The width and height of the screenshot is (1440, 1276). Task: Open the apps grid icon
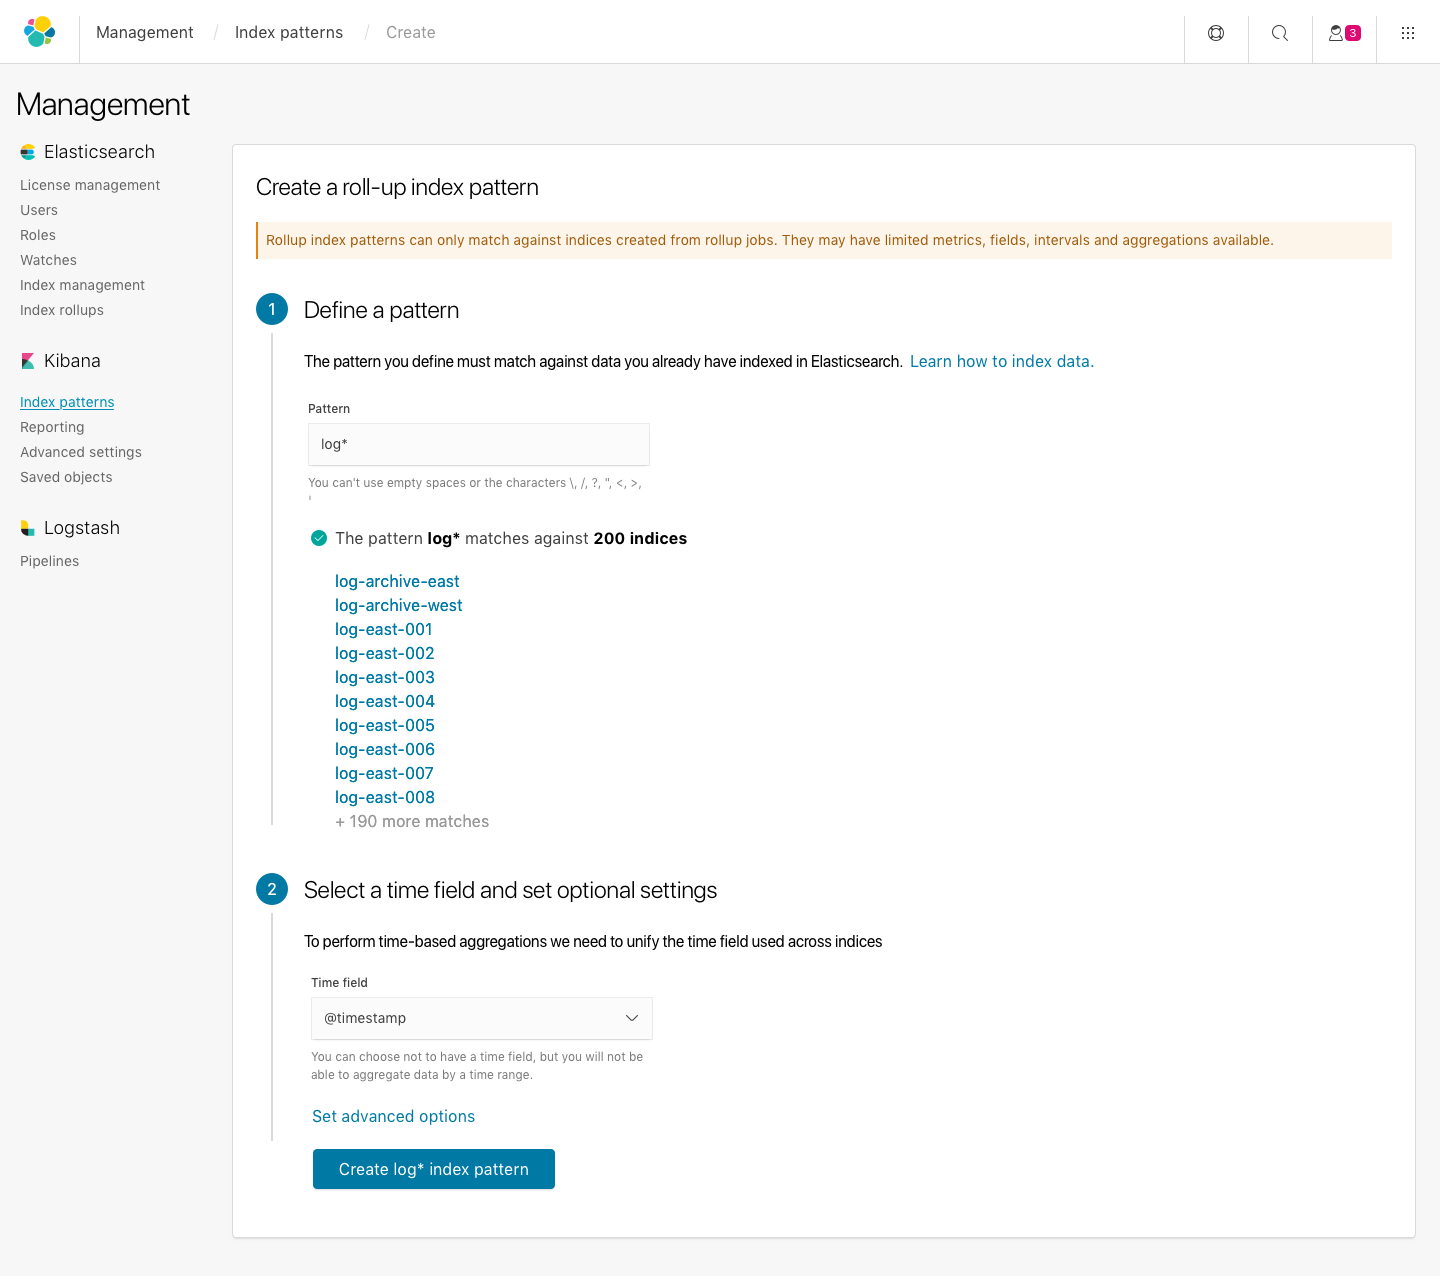tap(1408, 32)
